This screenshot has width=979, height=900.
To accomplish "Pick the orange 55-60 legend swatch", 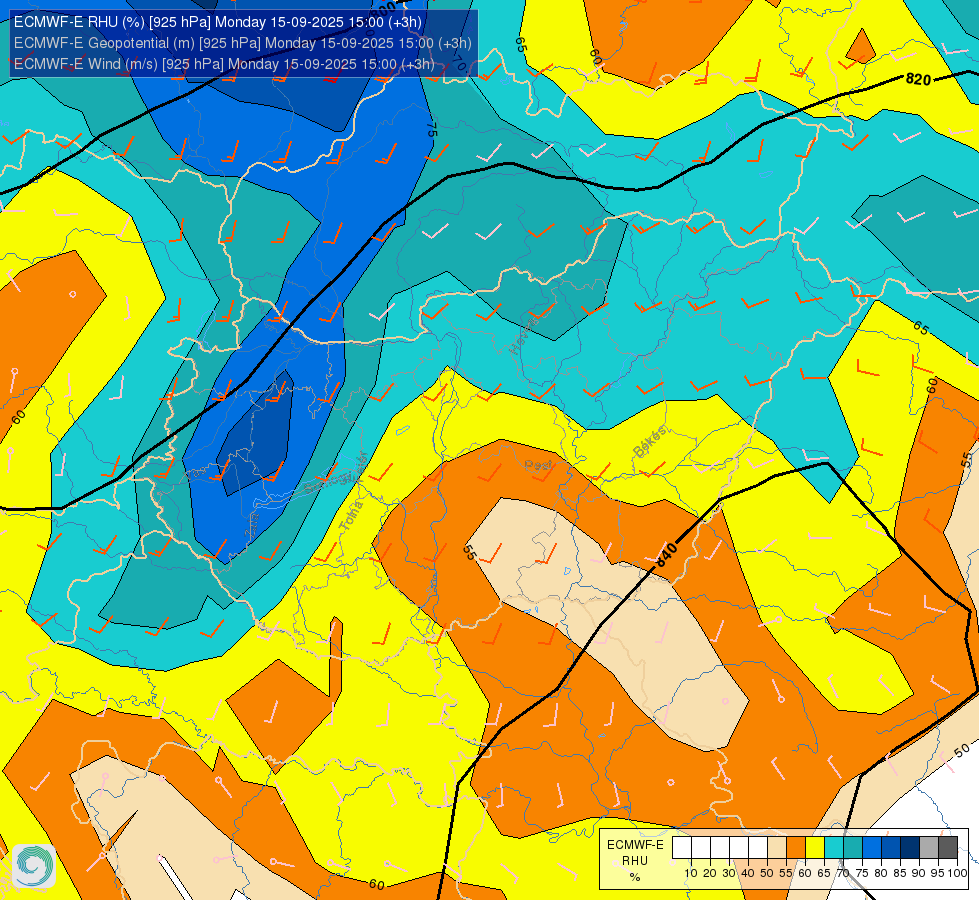I will click(795, 848).
